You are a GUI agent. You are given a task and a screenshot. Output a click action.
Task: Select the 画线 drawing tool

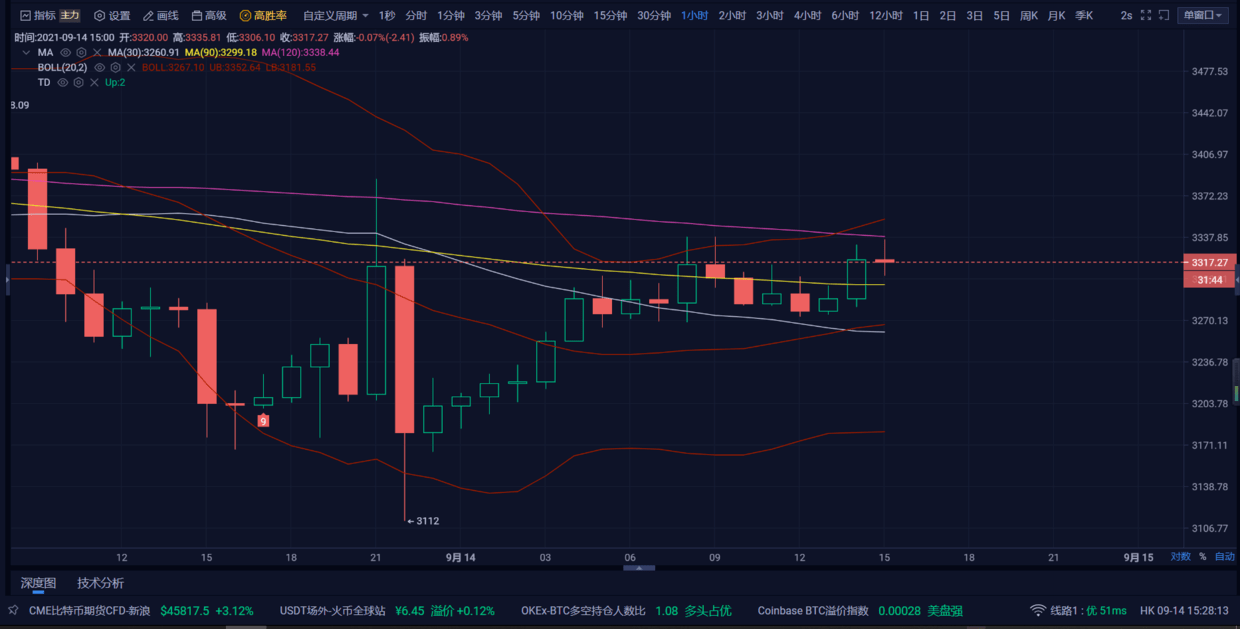(x=161, y=16)
